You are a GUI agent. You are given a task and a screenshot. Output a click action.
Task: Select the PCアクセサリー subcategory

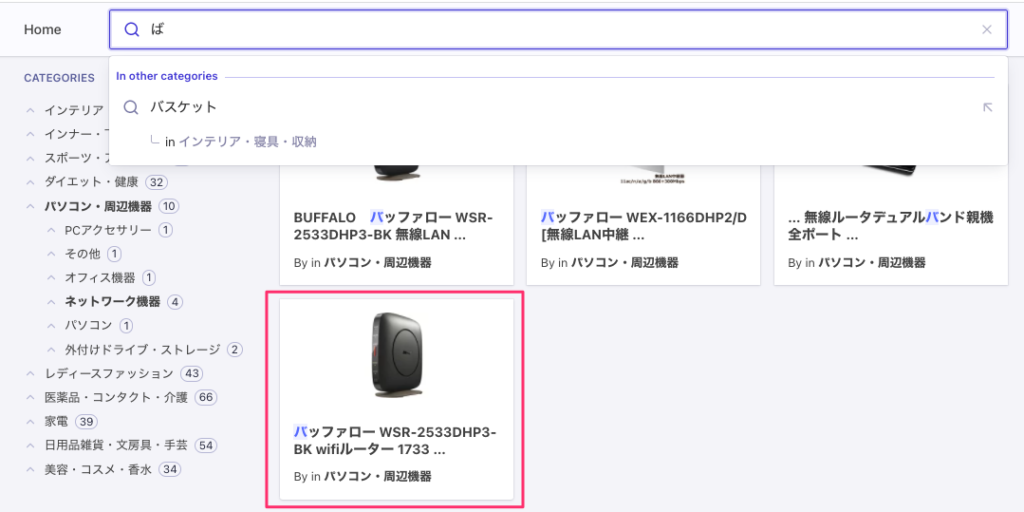click(x=108, y=230)
